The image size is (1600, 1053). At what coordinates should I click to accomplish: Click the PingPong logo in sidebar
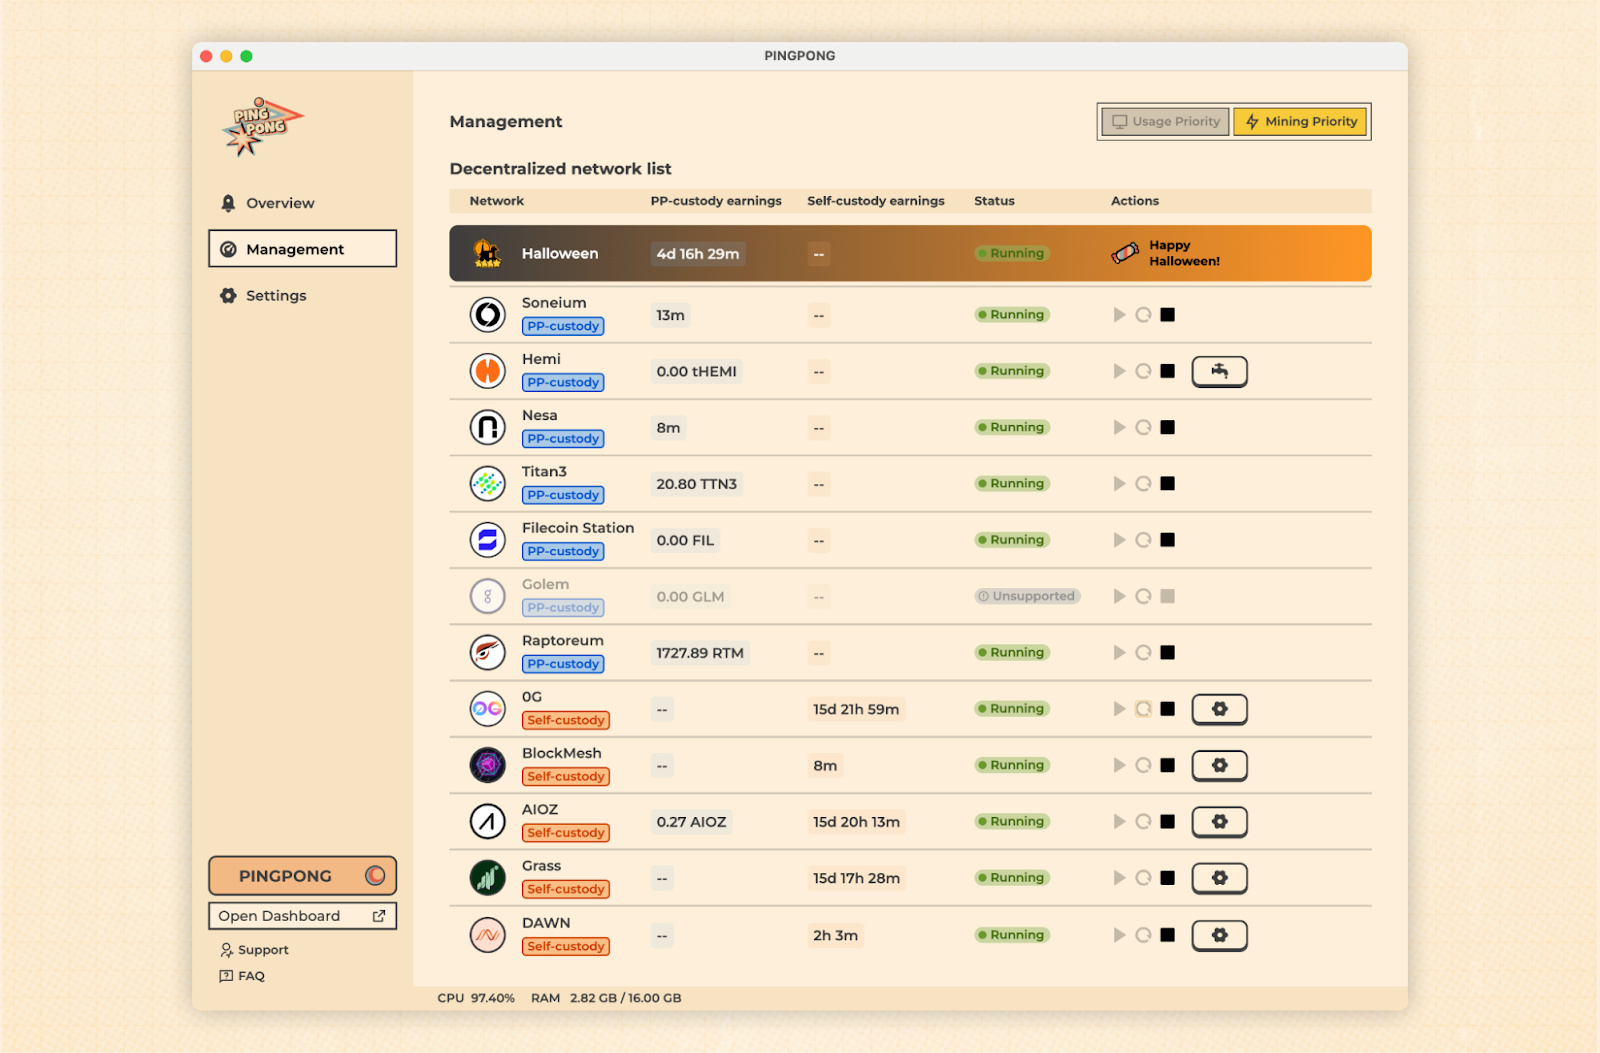pyautogui.click(x=262, y=127)
